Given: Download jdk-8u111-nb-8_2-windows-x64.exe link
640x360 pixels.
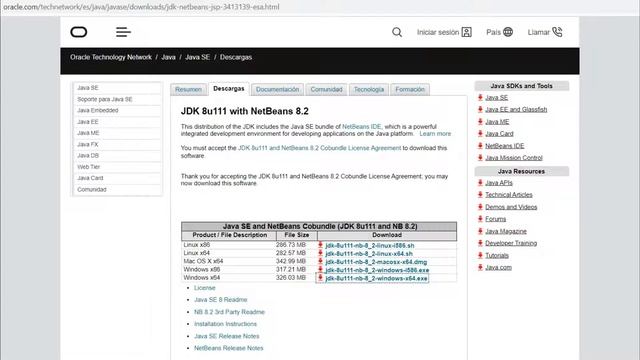Looking at the screenshot, I should 376,278.
